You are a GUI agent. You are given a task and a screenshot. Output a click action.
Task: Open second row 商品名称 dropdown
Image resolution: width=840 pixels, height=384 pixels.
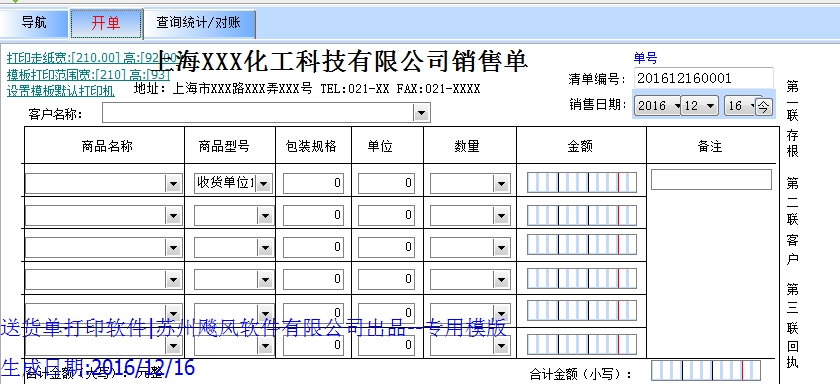(173, 216)
